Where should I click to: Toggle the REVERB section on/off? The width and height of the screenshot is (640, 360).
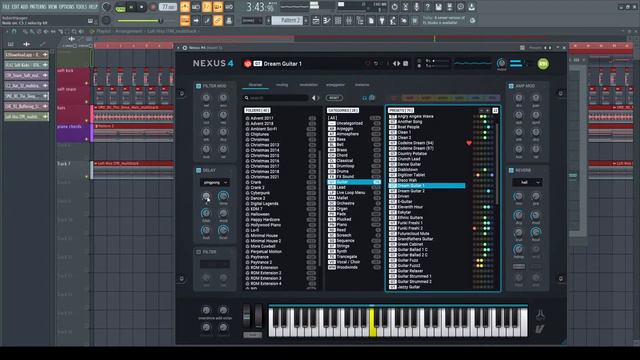[x=511, y=170]
